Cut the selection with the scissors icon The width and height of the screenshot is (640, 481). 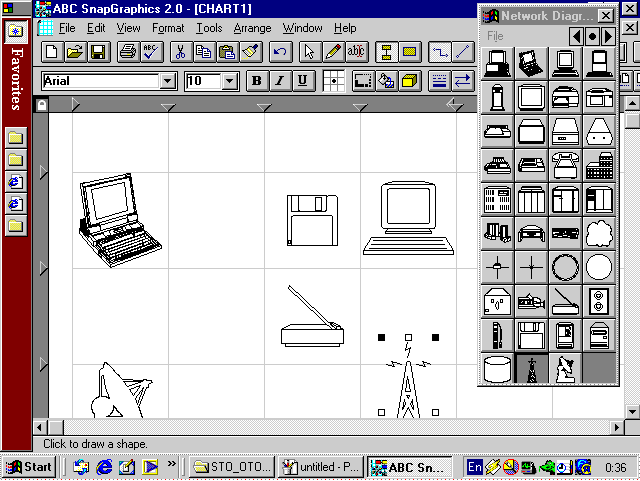(180, 52)
